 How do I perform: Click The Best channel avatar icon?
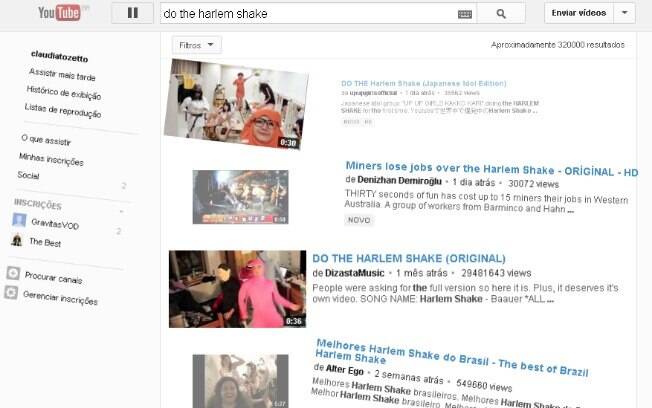(17, 240)
